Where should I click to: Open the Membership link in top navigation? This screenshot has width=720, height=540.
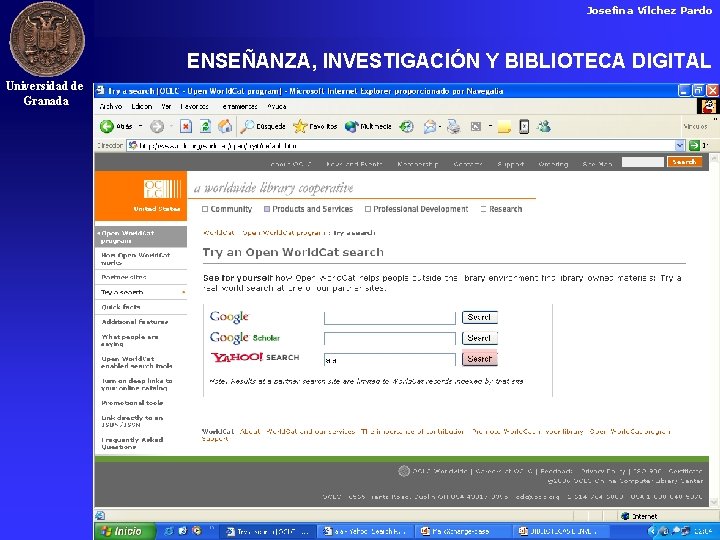pyautogui.click(x=417, y=164)
